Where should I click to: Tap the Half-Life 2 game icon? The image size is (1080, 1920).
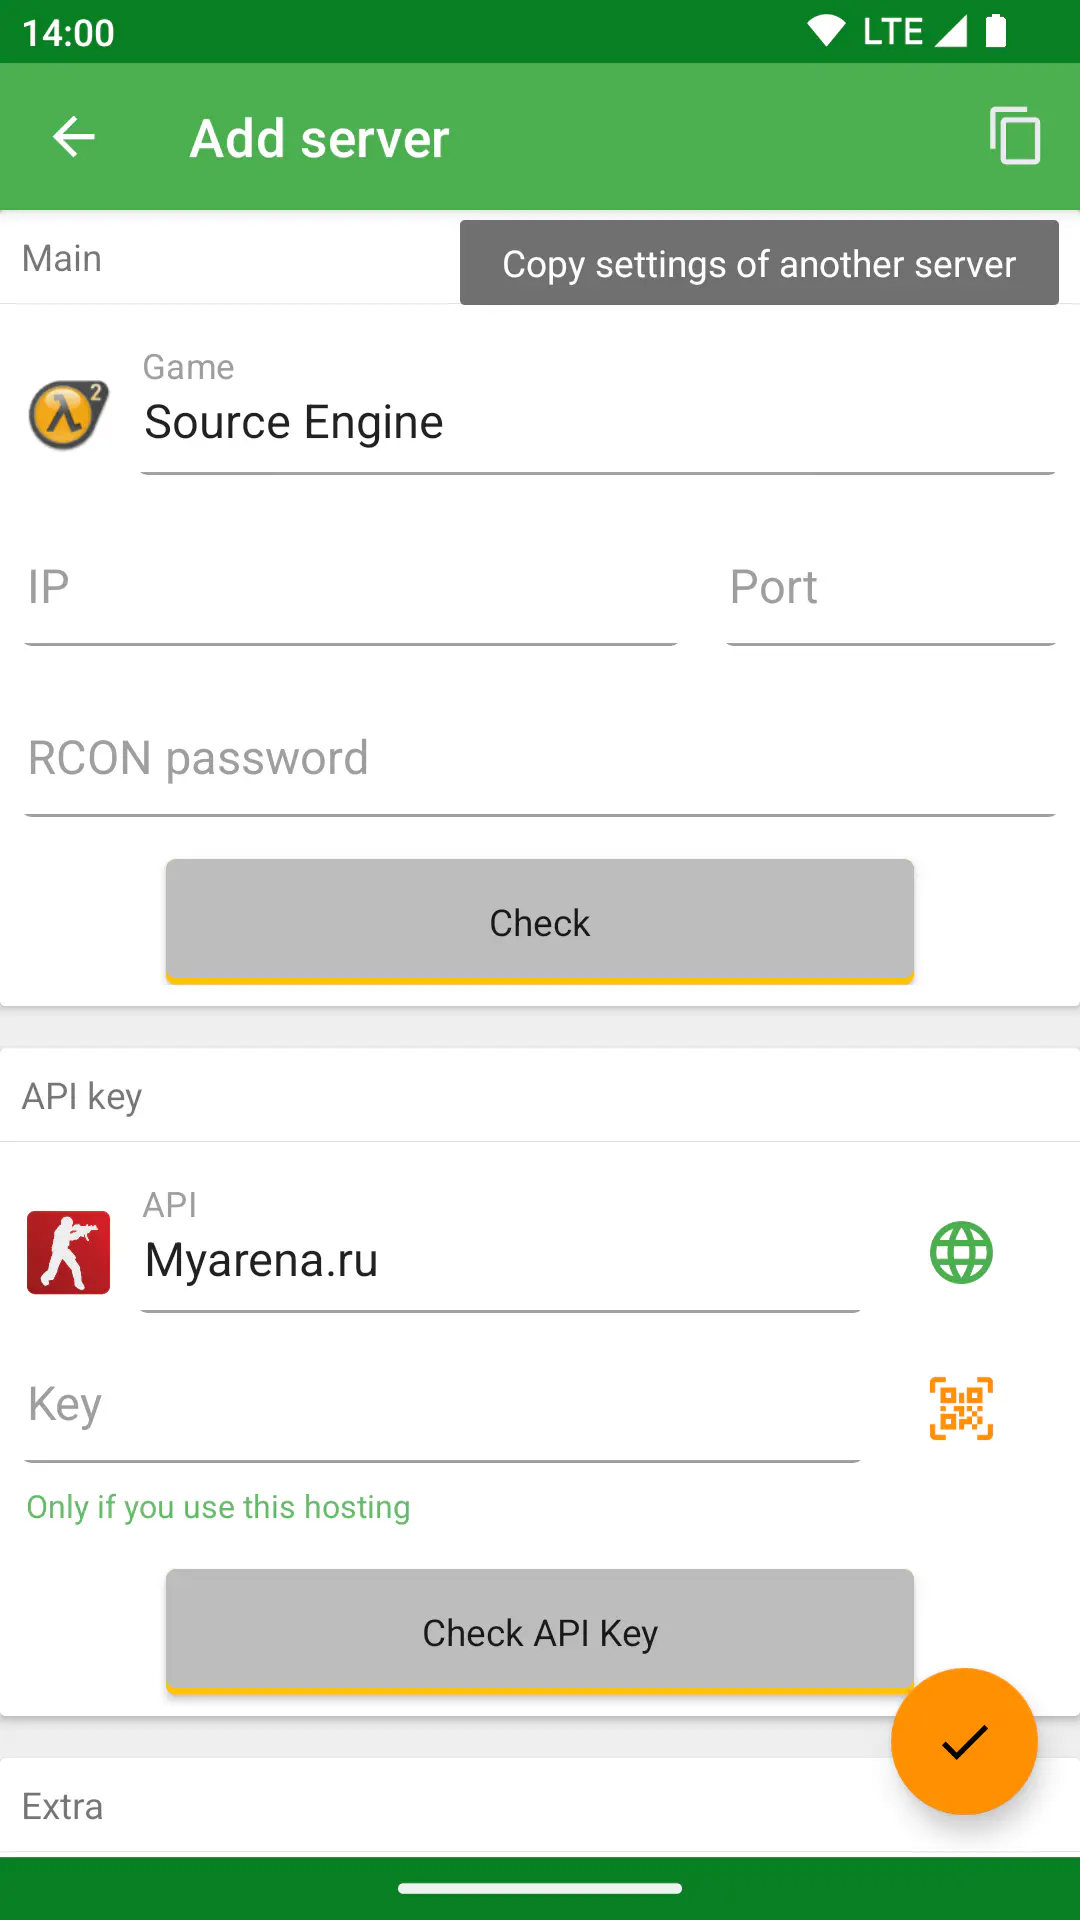tap(68, 415)
